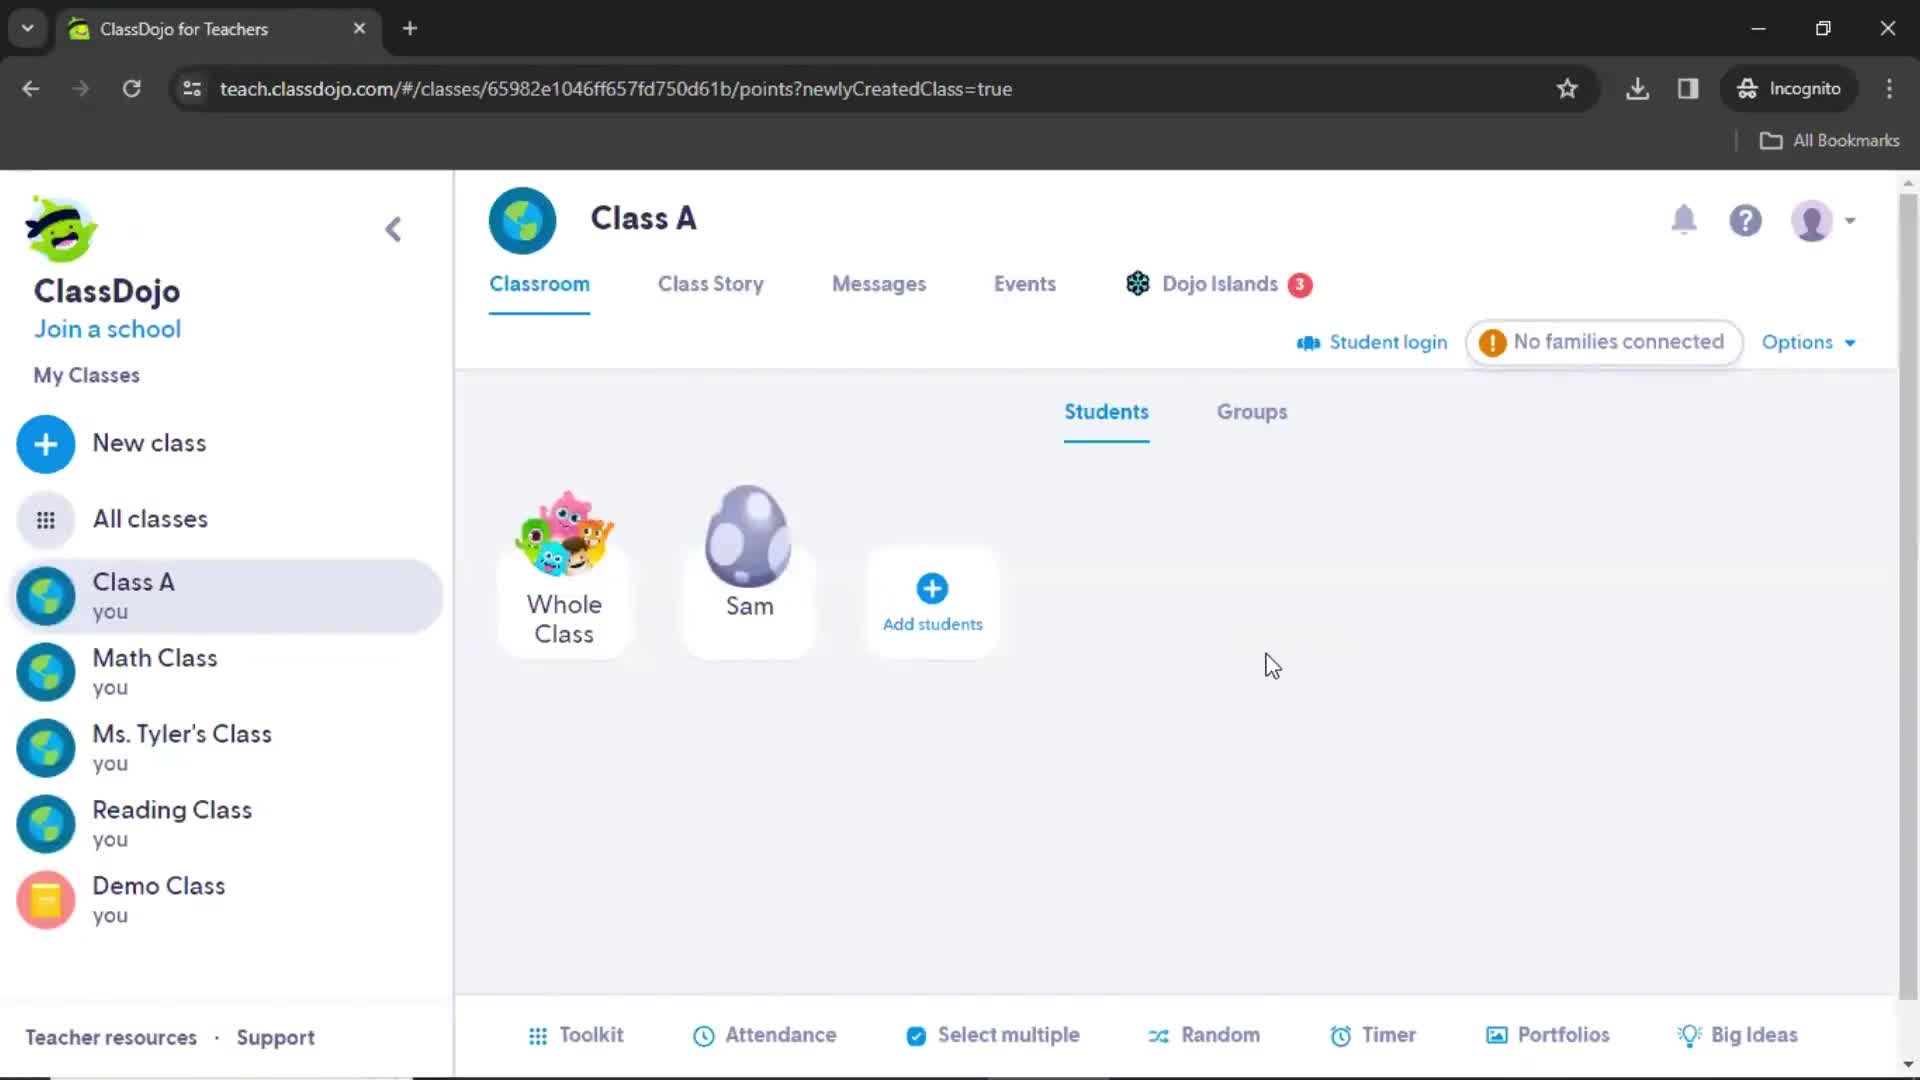
Task: Reload the page
Action: pyautogui.click(x=131, y=89)
